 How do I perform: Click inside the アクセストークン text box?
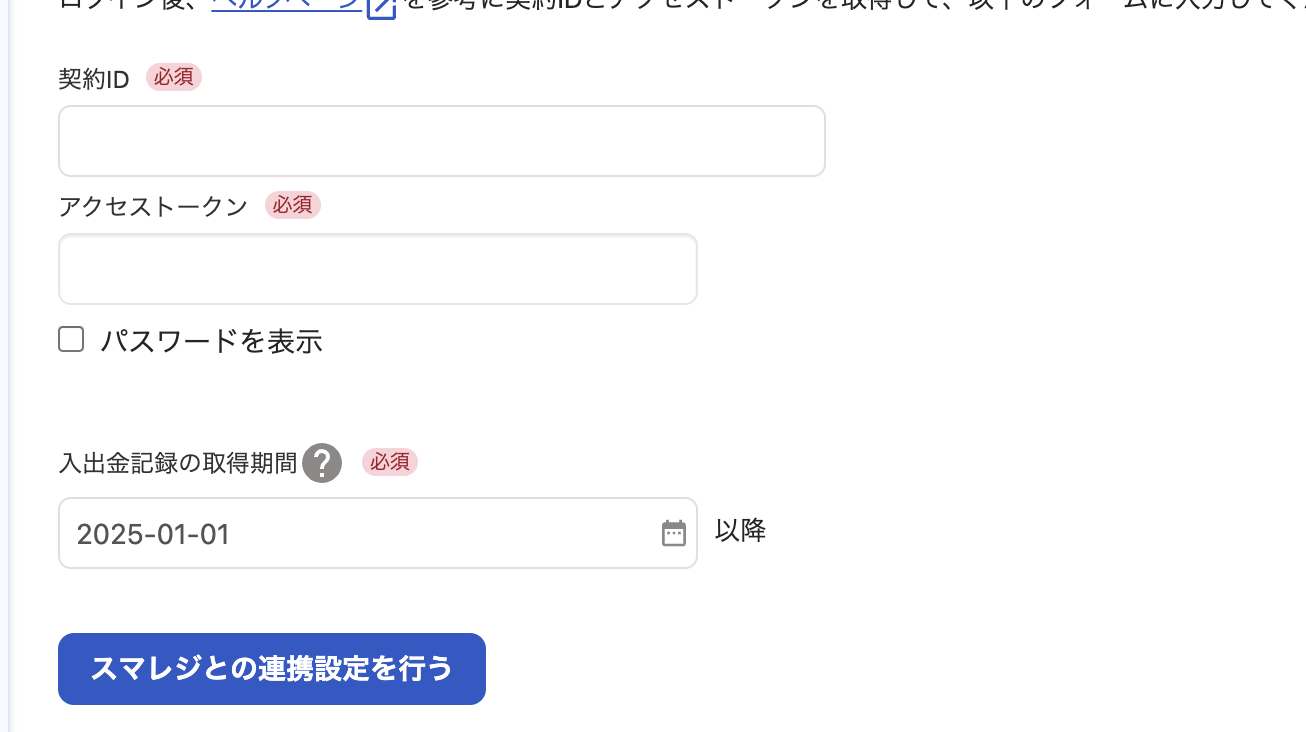[x=377, y=269]
